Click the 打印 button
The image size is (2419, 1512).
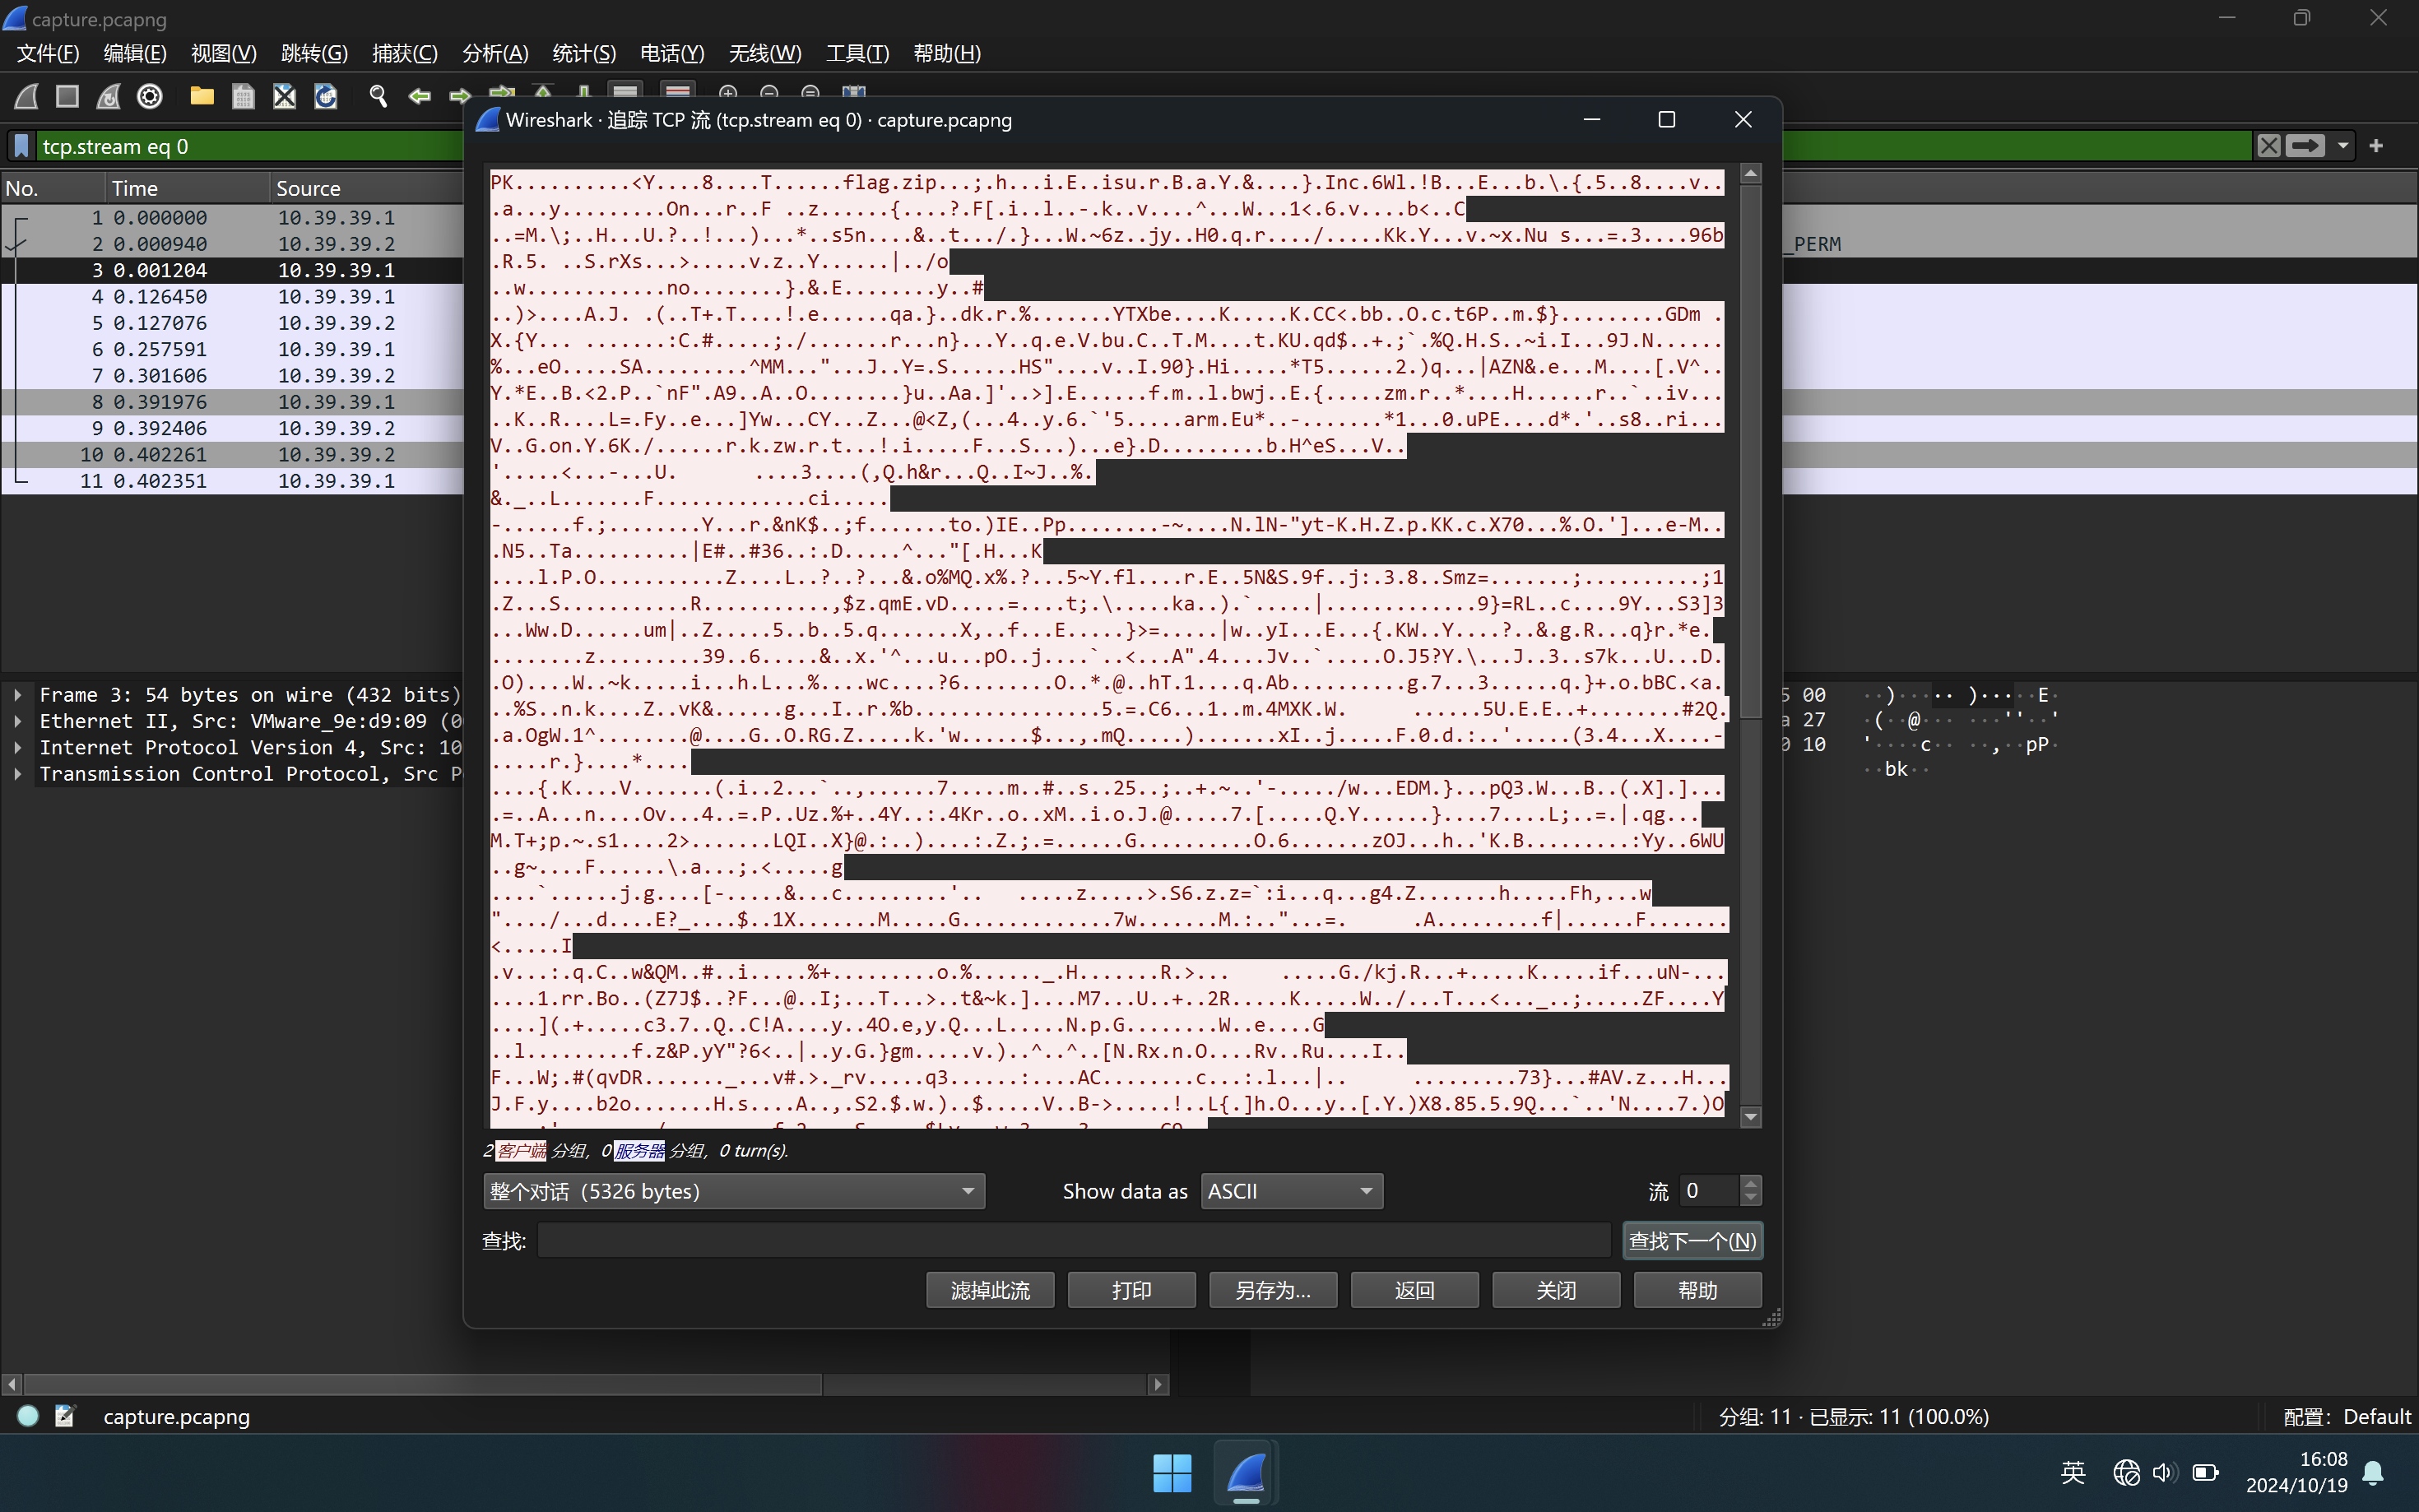click(x=1131, y=1290)
